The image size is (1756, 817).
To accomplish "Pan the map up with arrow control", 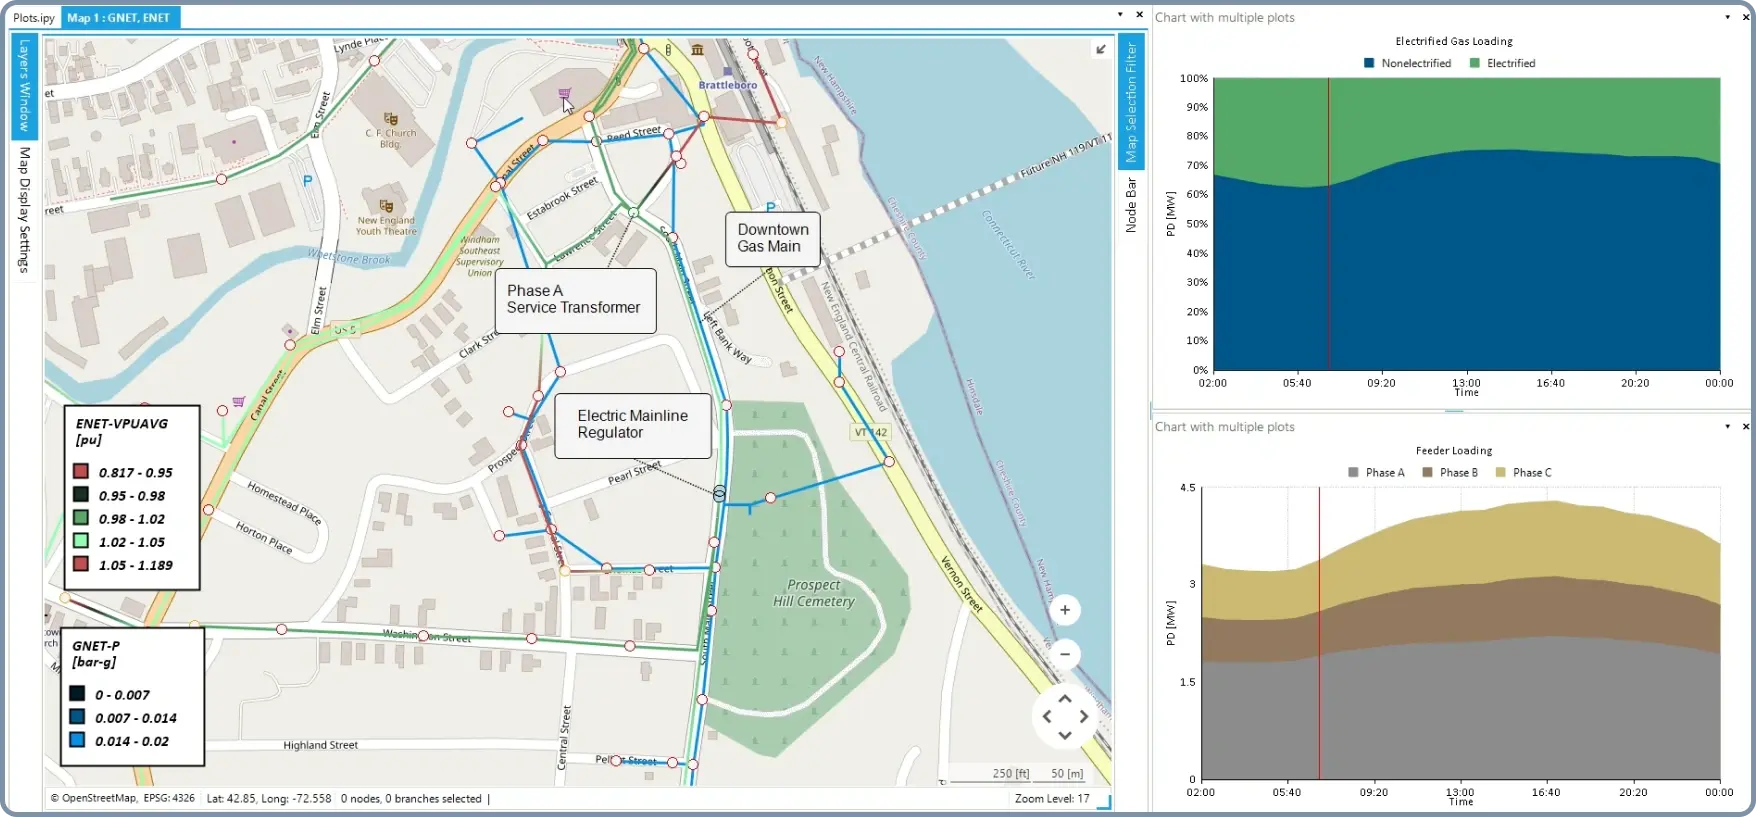I will point(1065,699).
